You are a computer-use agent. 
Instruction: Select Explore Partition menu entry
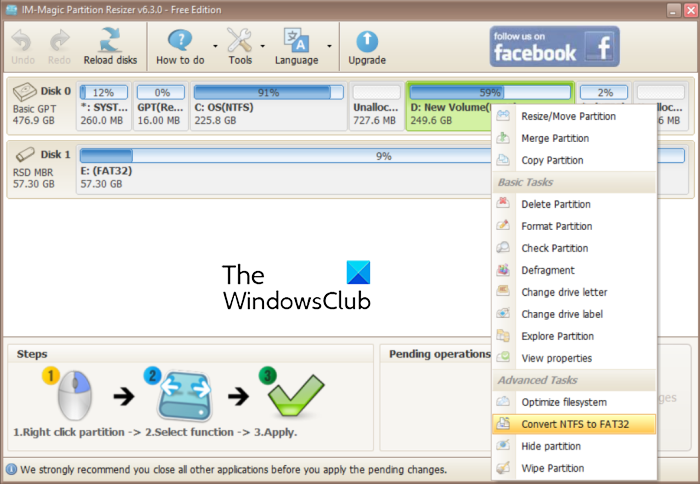point(575,336)
